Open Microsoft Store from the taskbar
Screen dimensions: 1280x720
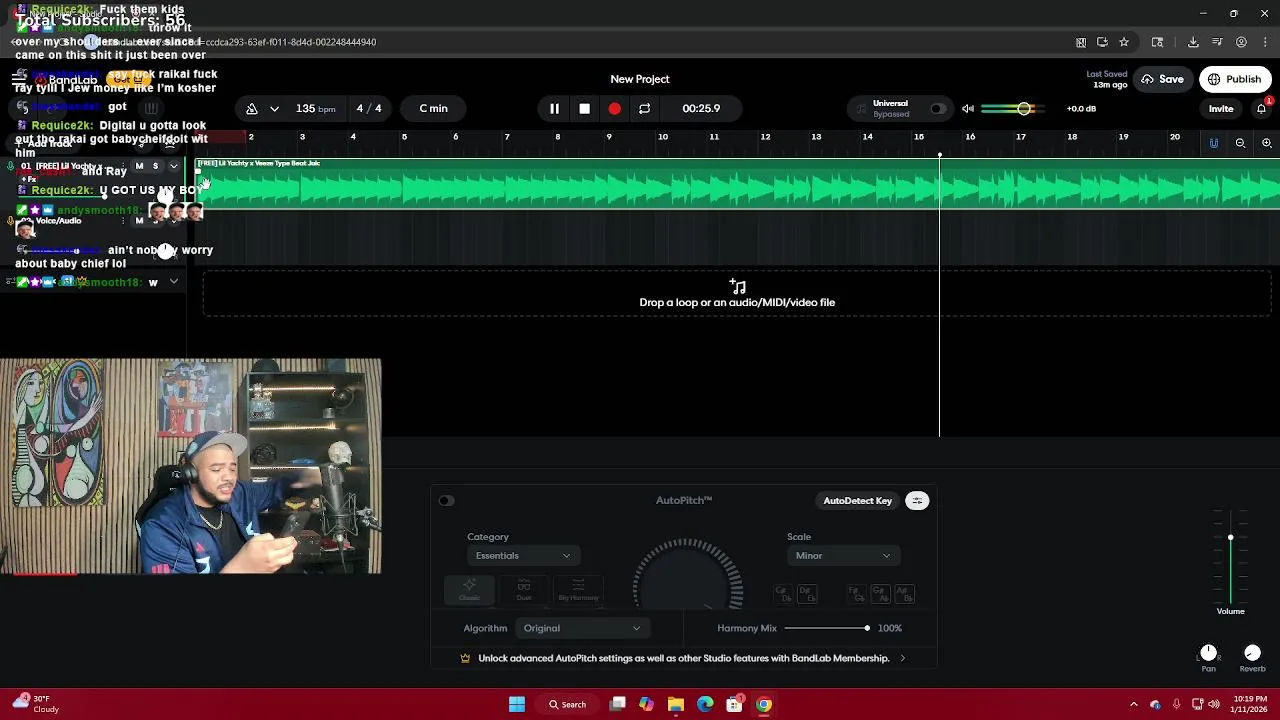[x=734, y=704]
